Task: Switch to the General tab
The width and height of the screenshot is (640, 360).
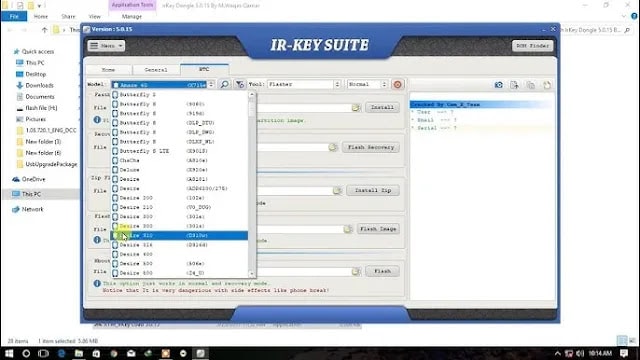Action: pyautogui.click(x=156, y=70)
